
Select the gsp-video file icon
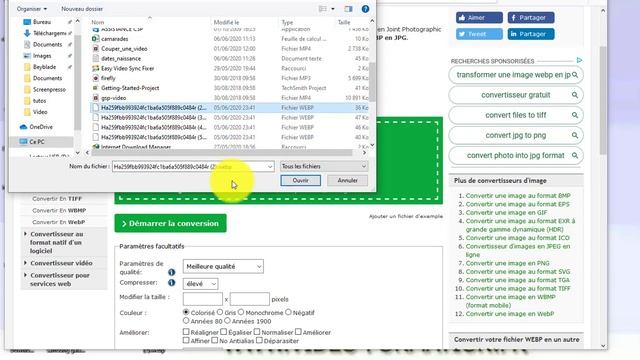pos(96,98)
